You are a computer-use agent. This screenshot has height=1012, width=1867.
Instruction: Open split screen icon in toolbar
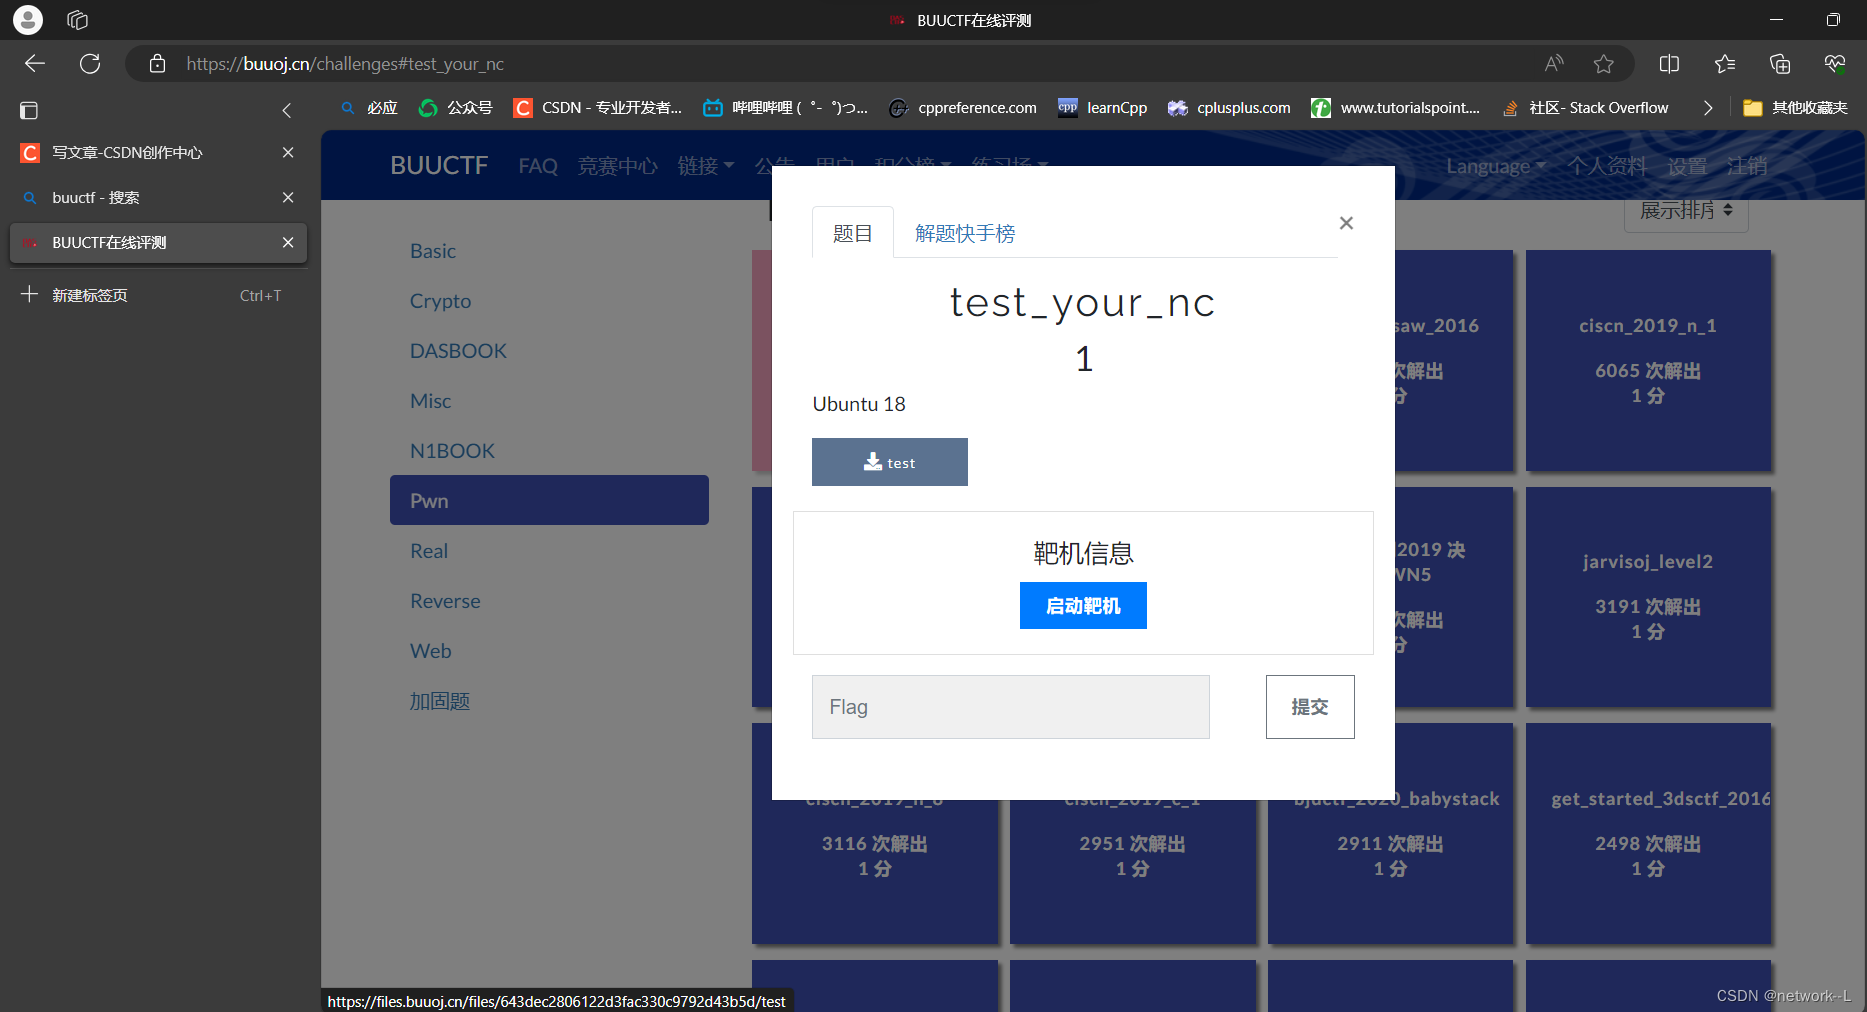[x=1669, y=64]
